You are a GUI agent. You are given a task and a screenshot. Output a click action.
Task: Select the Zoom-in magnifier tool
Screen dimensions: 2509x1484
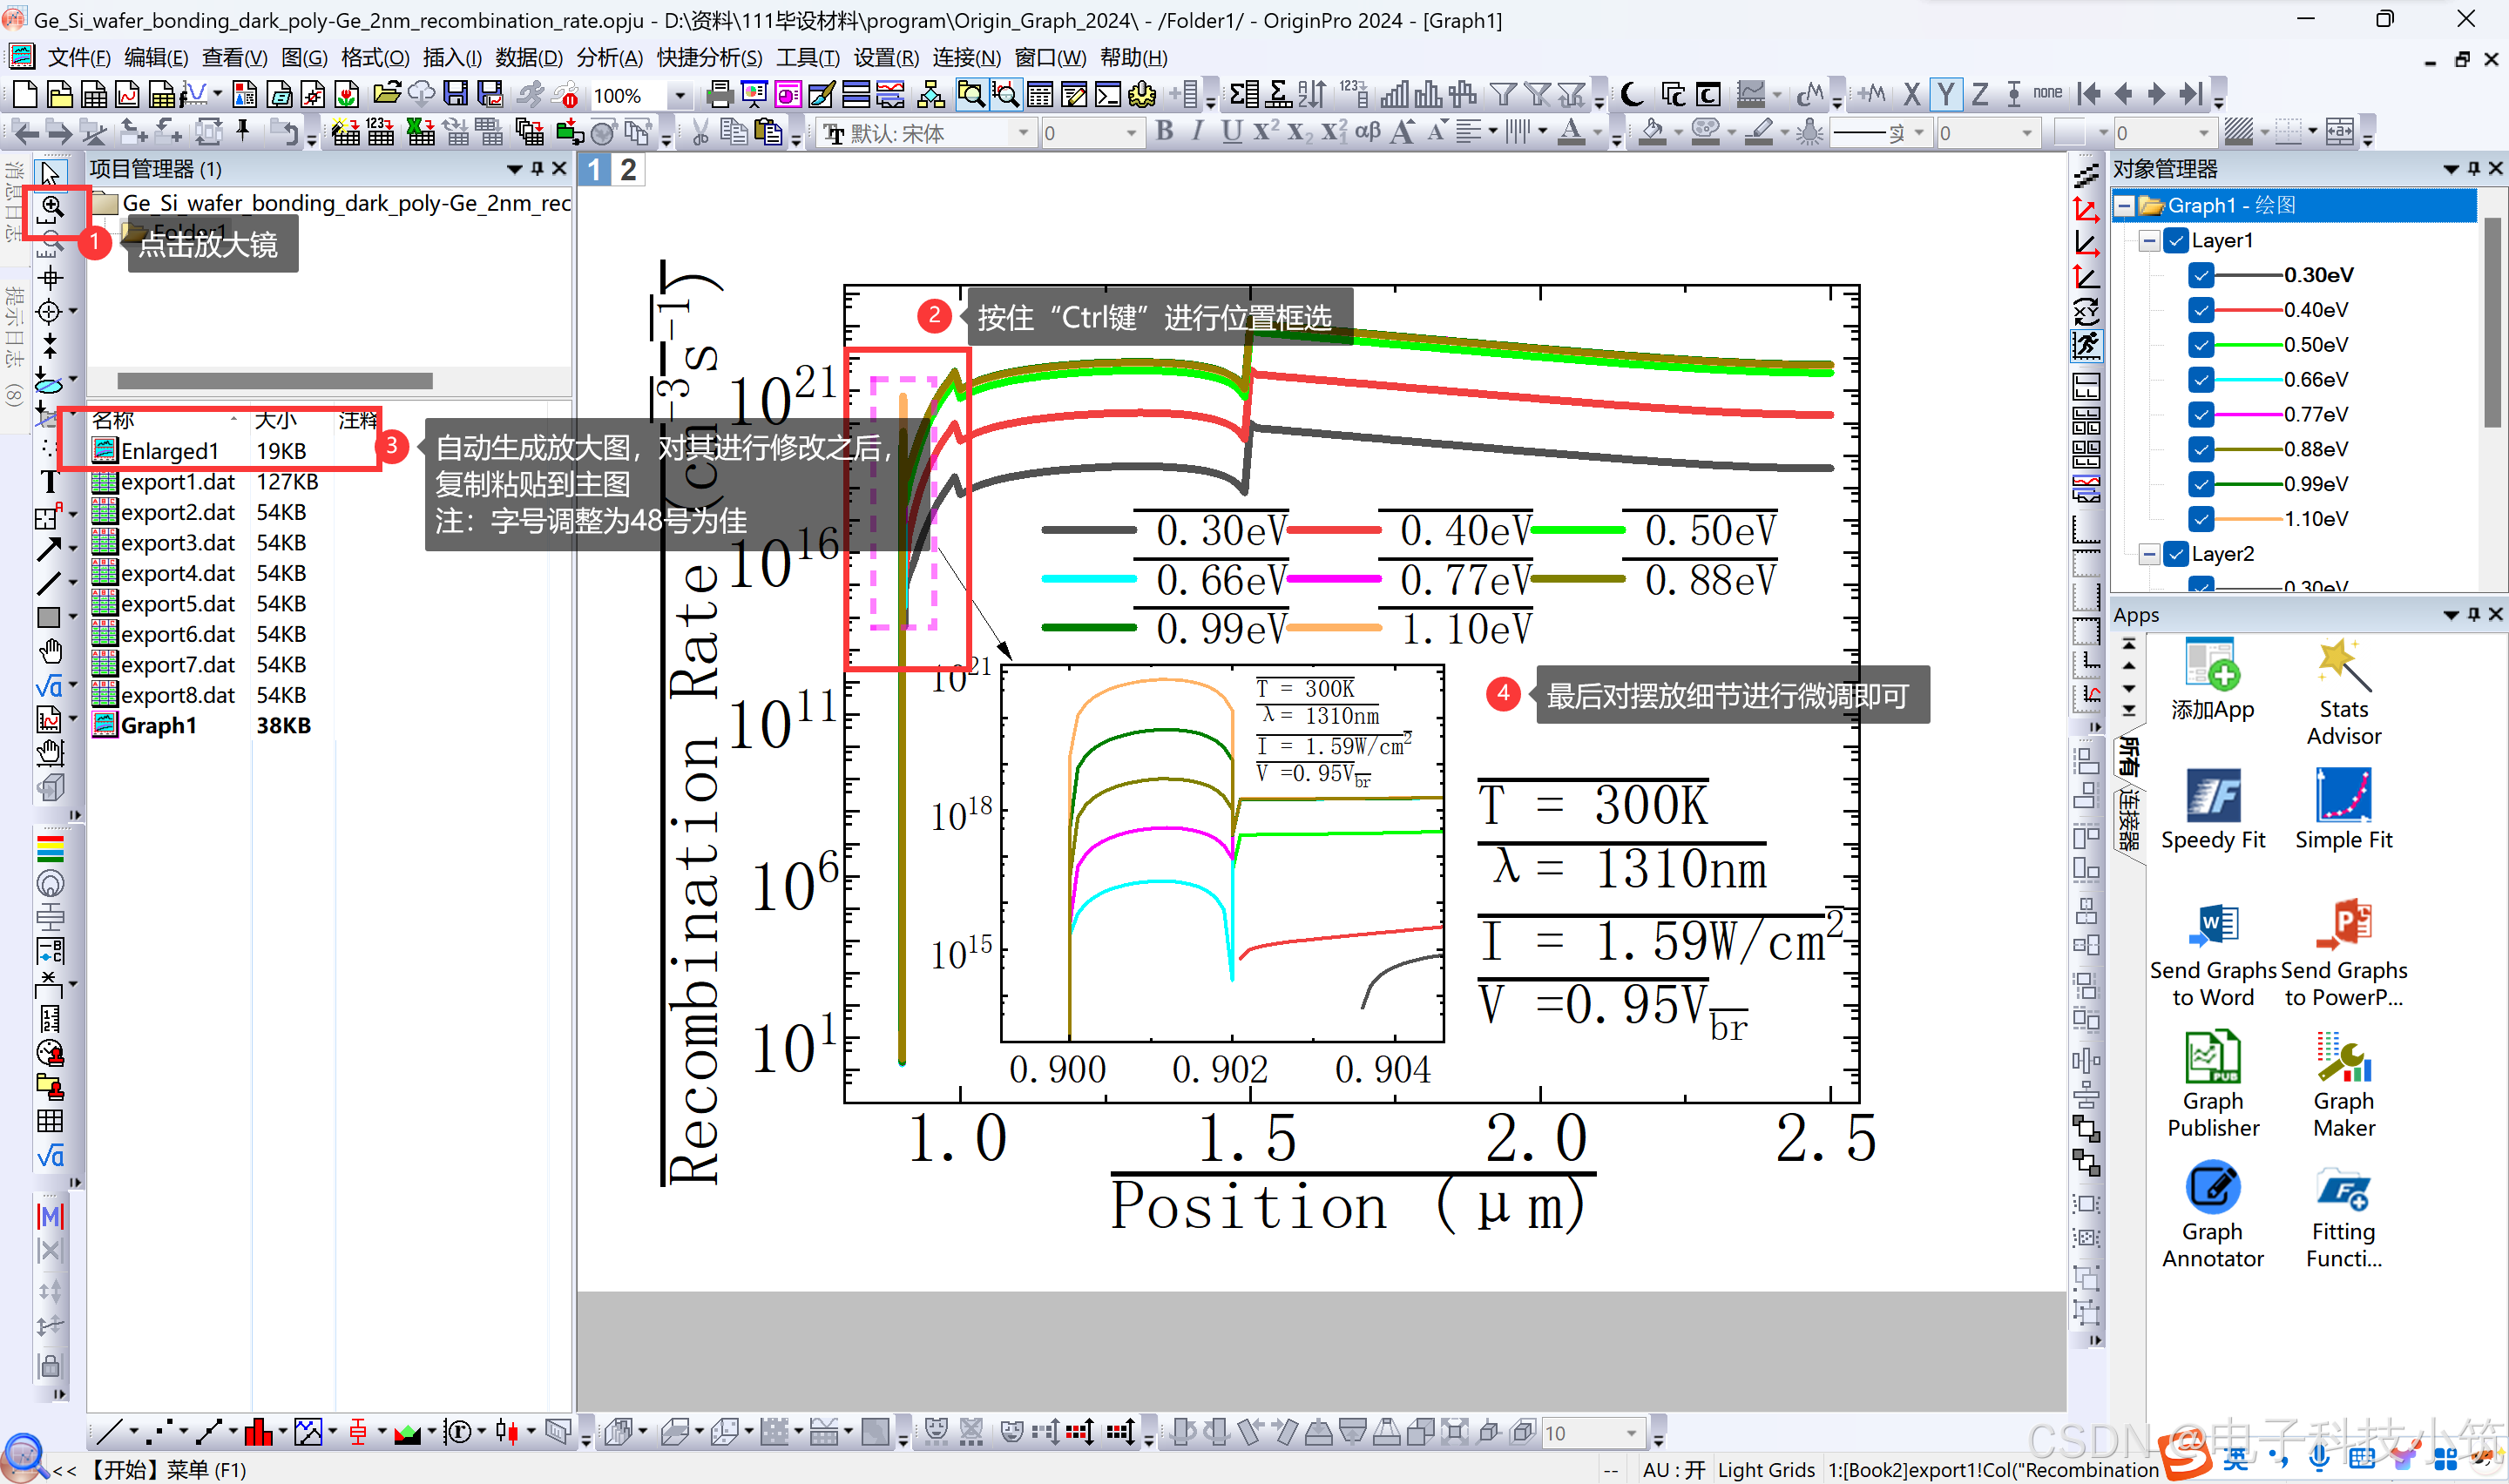tap(52, 207)
